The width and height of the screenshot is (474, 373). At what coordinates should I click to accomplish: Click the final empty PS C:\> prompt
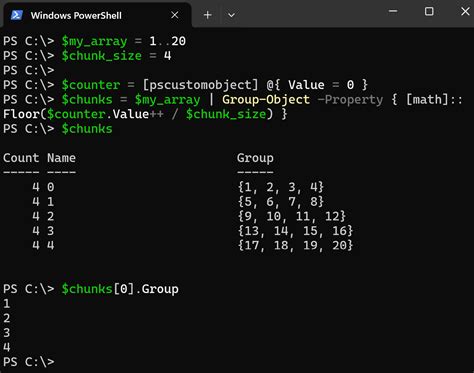29,362
